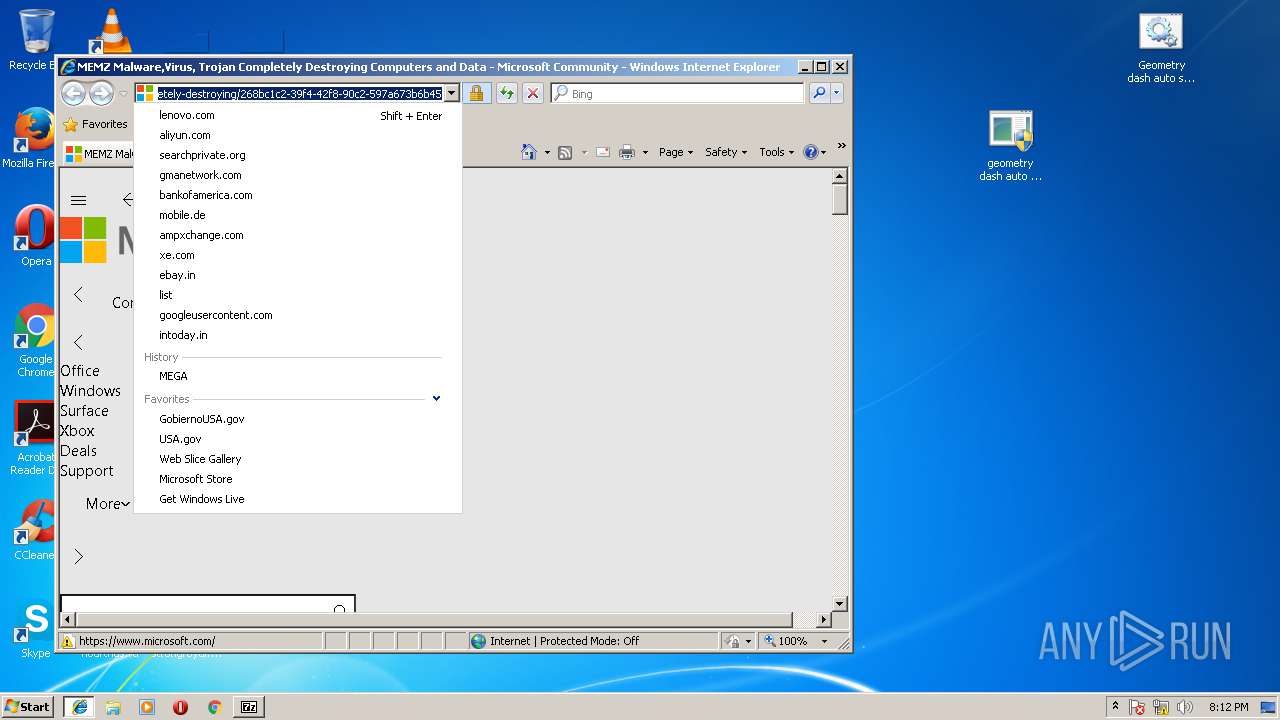Open the hamburger menu on Microsoft page
Viewport: 1280px width, 720px height.
[x=79, y=200]
